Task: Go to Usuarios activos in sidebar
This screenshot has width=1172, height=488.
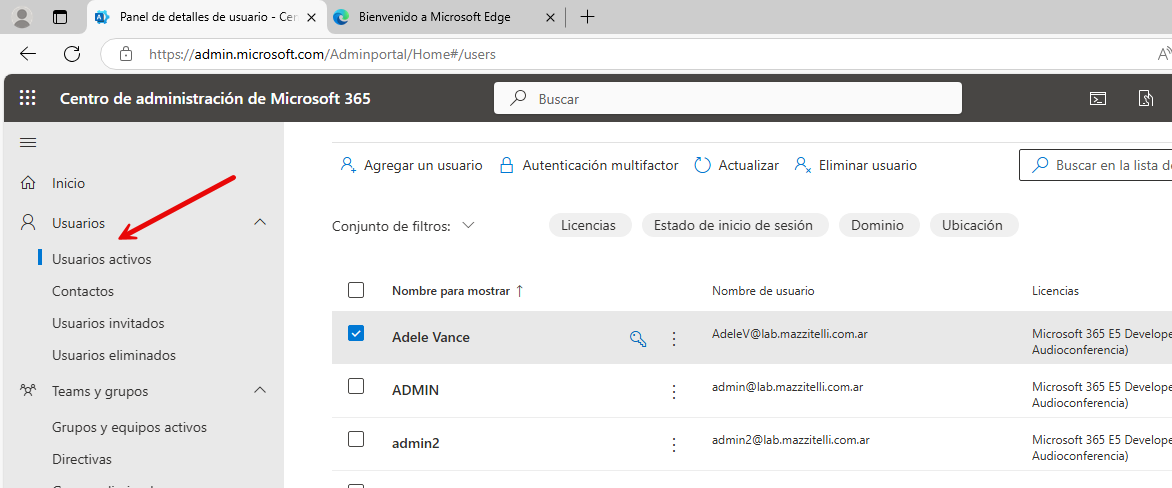Action: (102, 259)
